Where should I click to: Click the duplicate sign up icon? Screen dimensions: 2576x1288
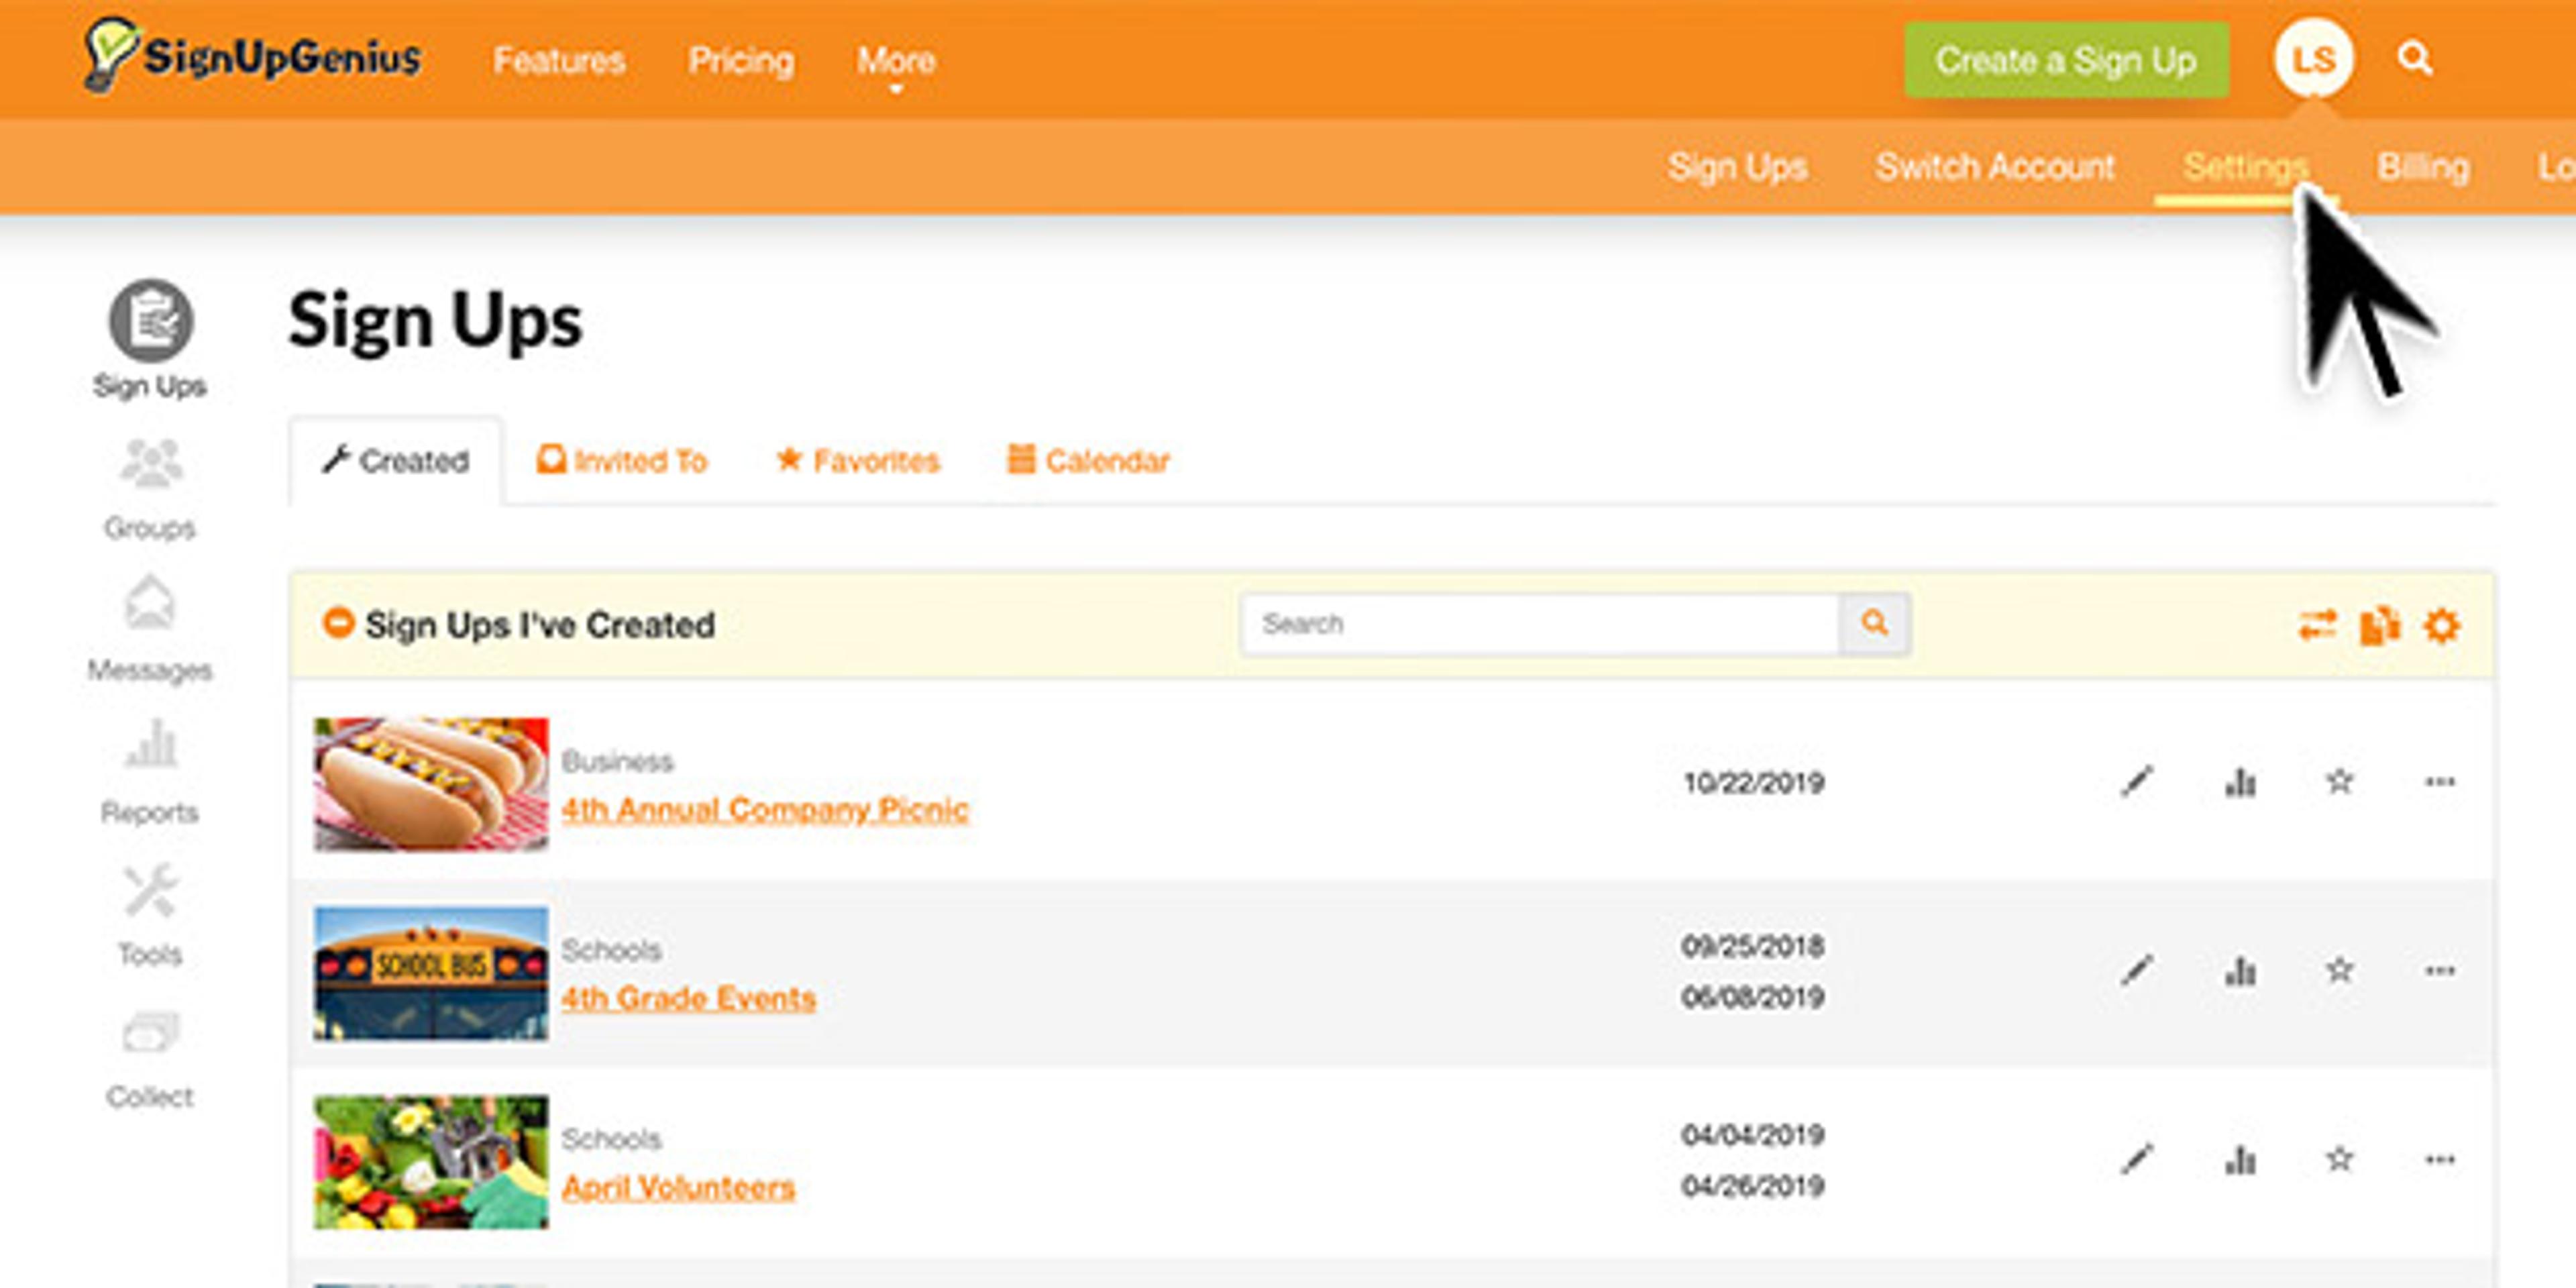click(2379, 626)
